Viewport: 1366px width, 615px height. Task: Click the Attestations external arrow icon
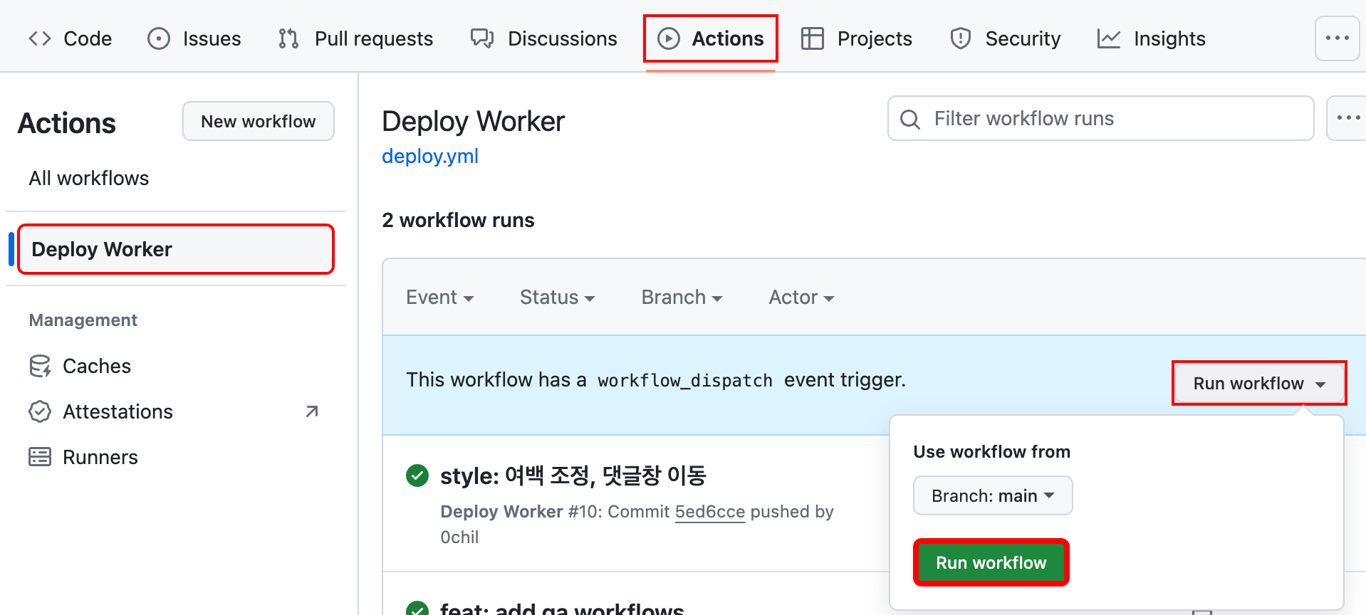click(x=312, y=411)
